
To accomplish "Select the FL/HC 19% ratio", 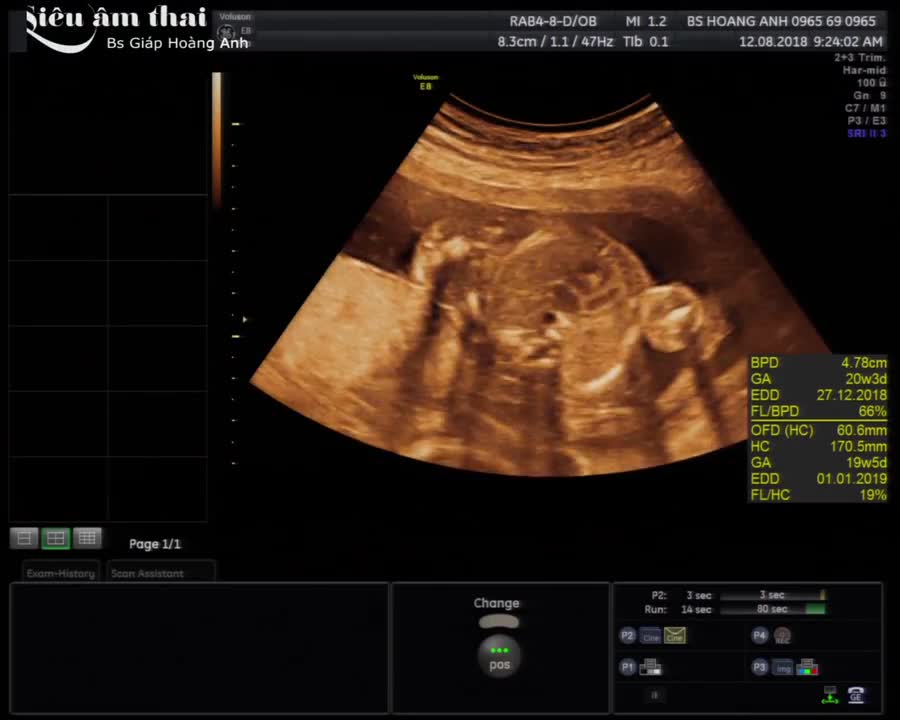I will click(x=818, y=494).
